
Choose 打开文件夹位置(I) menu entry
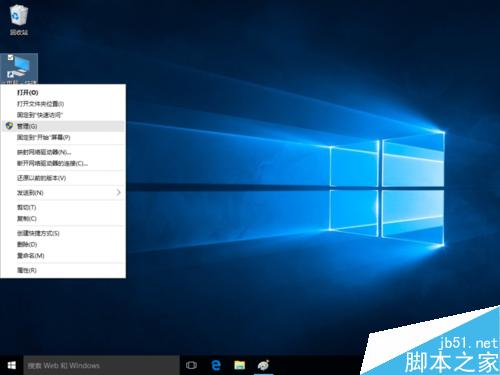pyautogui.click(x=63, y=104)
